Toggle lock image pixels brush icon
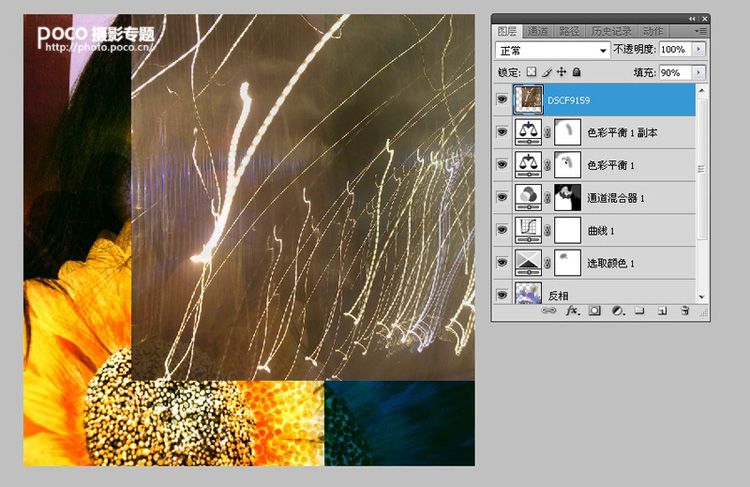Screen dimensions: 750x487 coord(547,72)
